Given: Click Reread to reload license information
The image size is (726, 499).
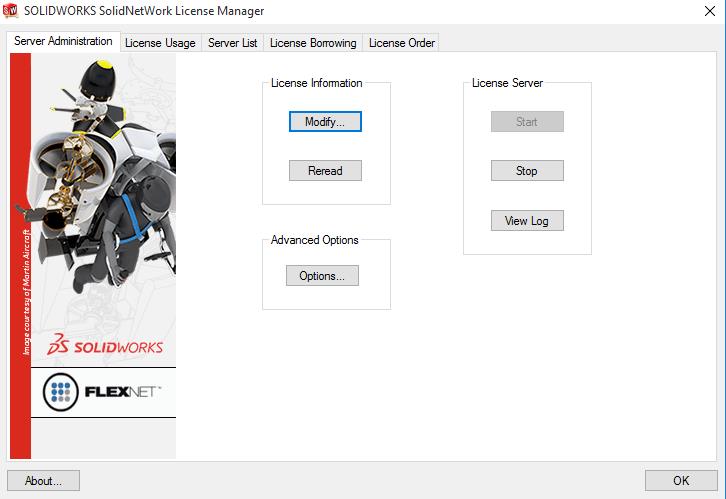Looking at the screenshot, I should (325, 171).
